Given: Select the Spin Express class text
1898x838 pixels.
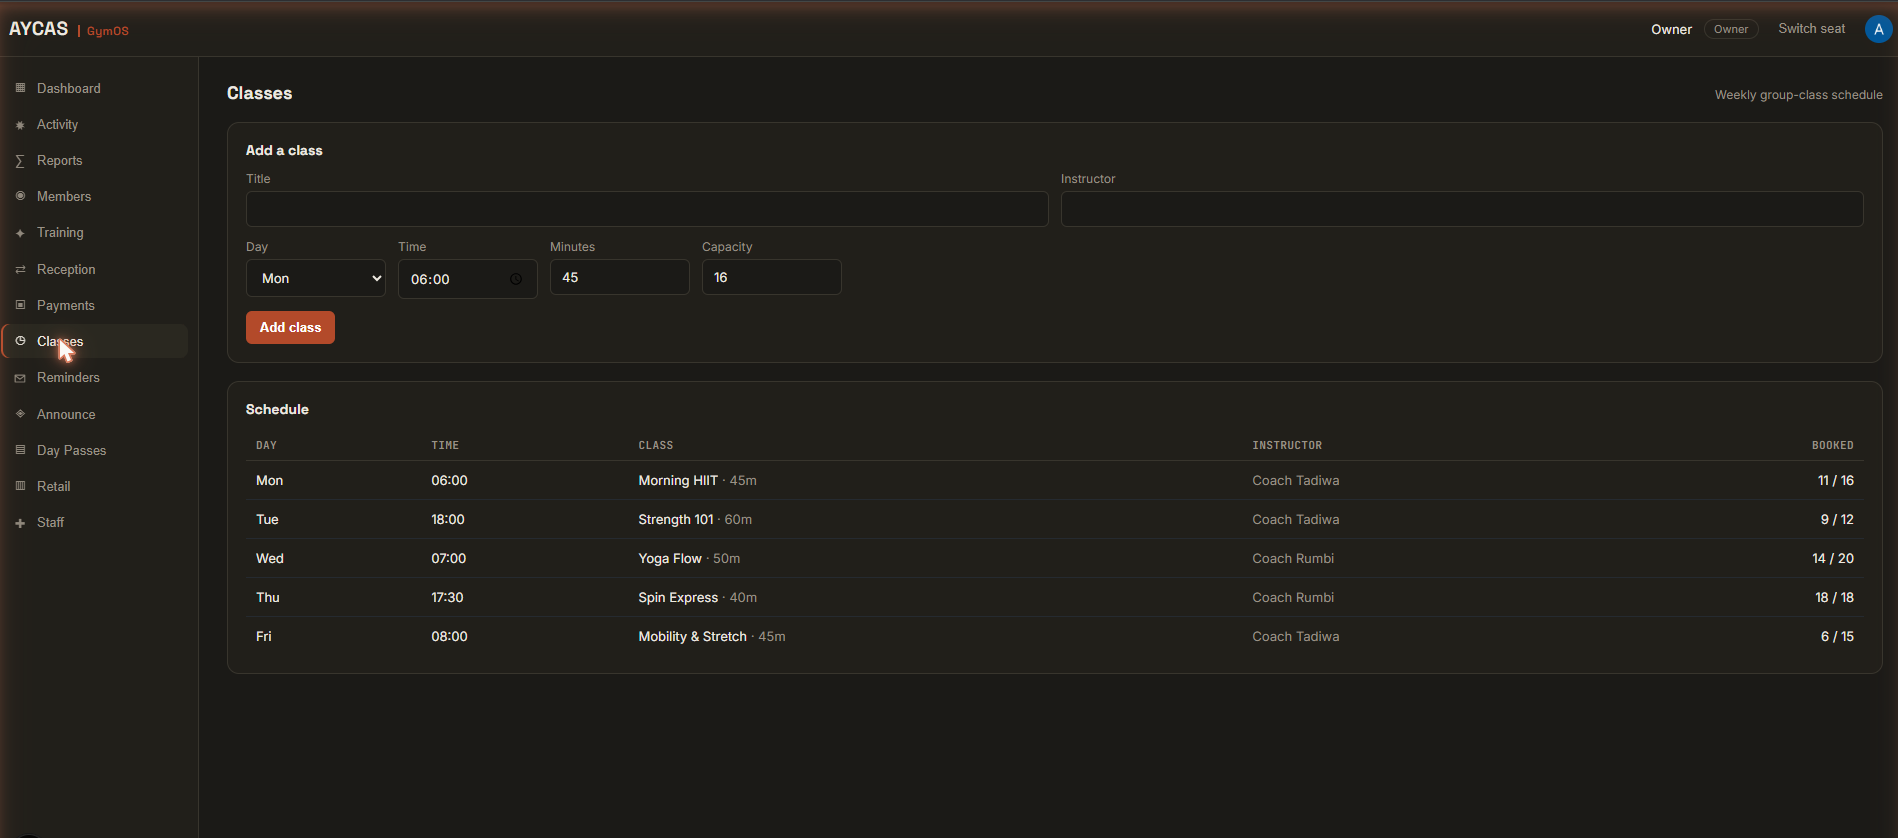Looking at the screenshot, I should pyautogui.click(x=678, y=598).
